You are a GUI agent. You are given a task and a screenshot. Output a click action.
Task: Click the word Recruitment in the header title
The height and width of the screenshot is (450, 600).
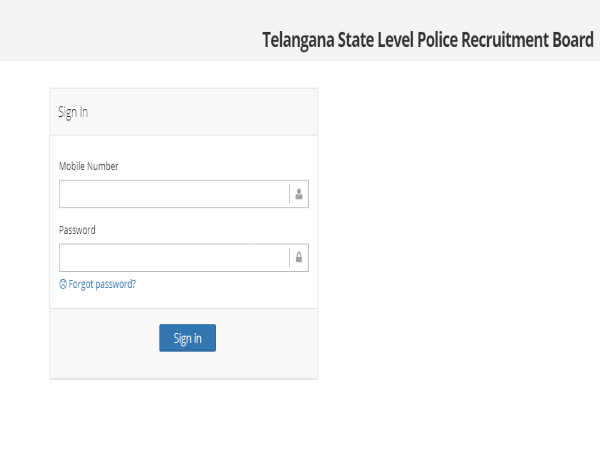tap(505, 39)
